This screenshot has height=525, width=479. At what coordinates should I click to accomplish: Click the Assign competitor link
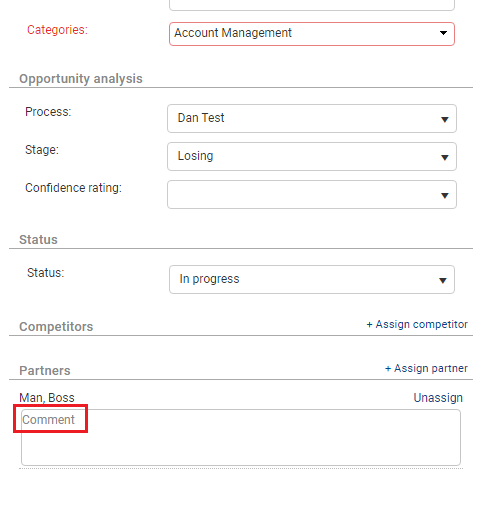point(417,324)
